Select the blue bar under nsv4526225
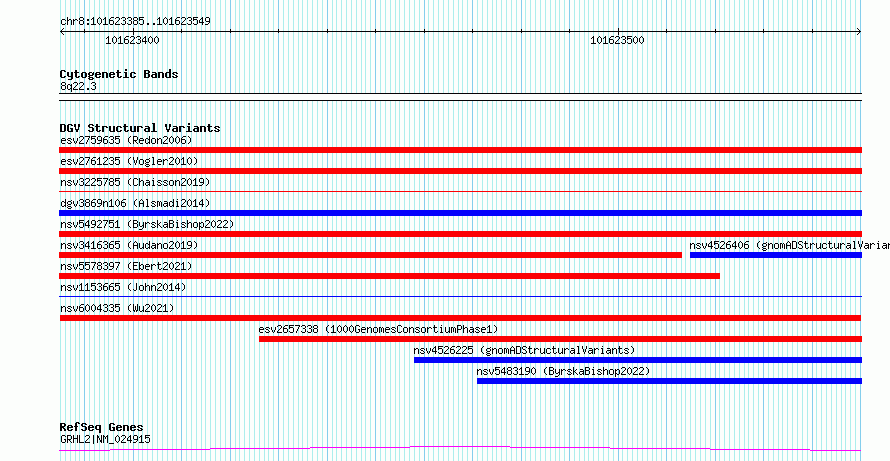890x461 pixels. pyautogui.click(x=638, y=360)
